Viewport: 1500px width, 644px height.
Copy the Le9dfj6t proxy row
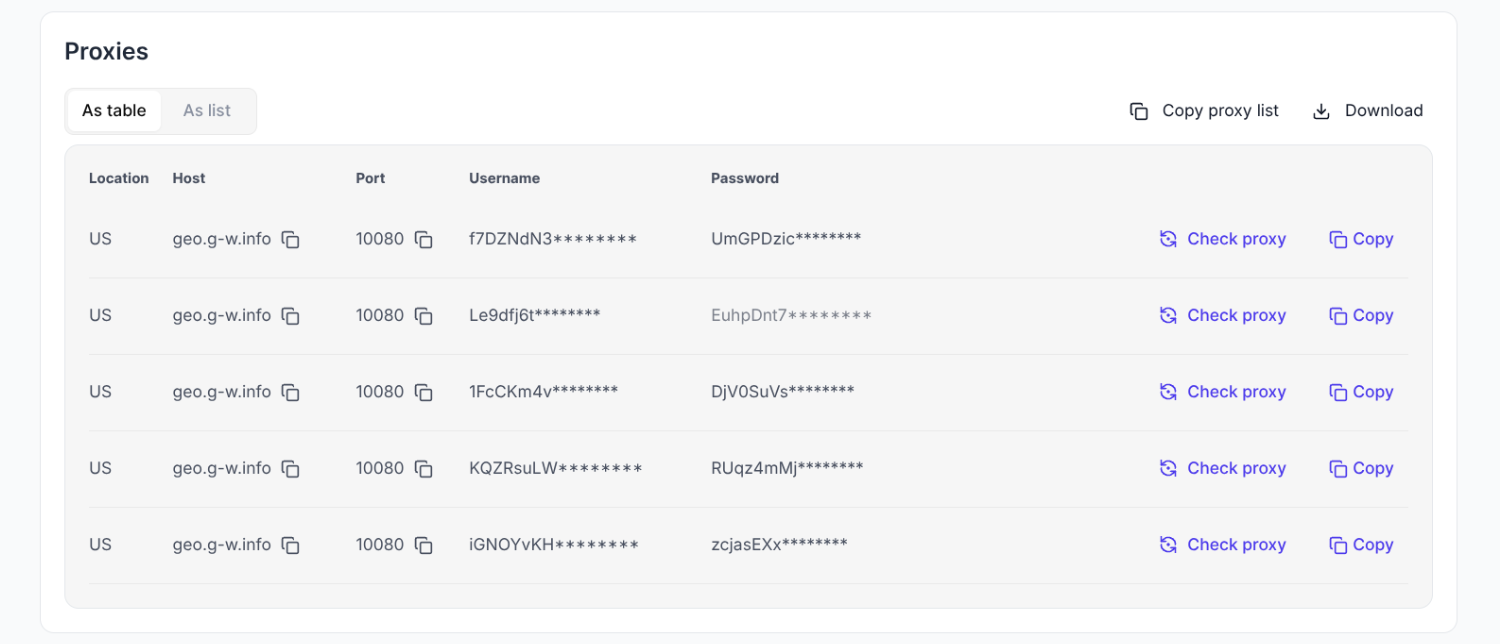click(1361, 316)
